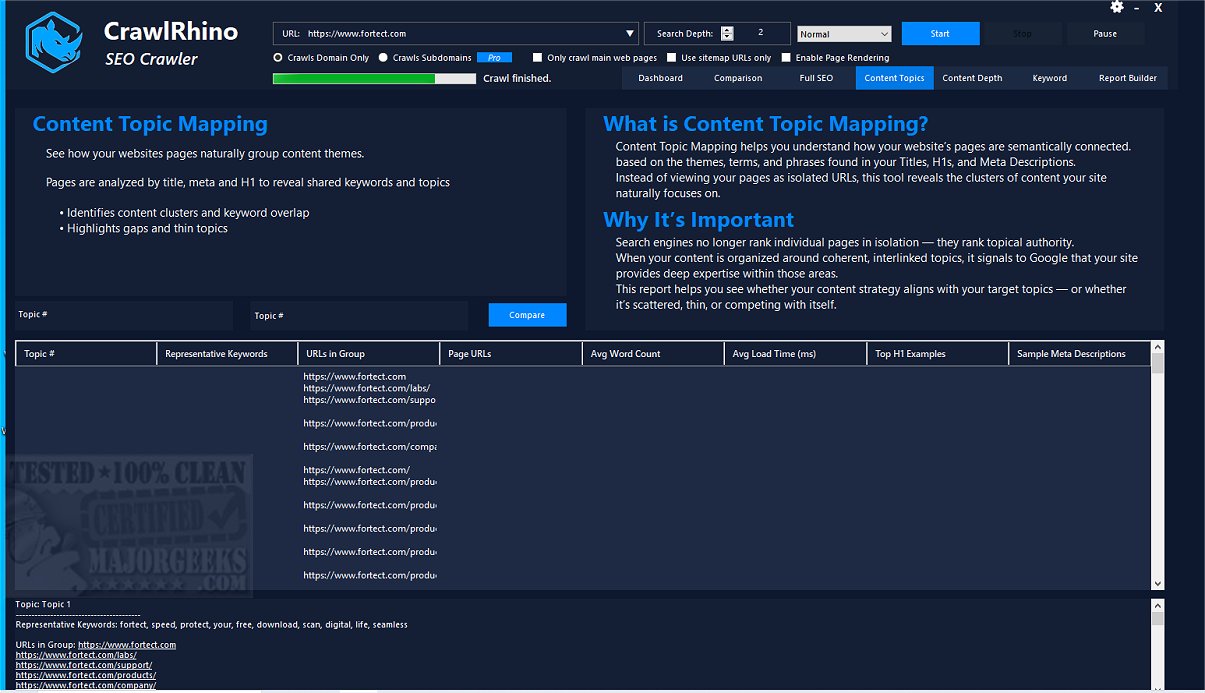Enable Use sitemap URLs only
The height and width of the screenshot is (693, 1205).
click(672, 58)
